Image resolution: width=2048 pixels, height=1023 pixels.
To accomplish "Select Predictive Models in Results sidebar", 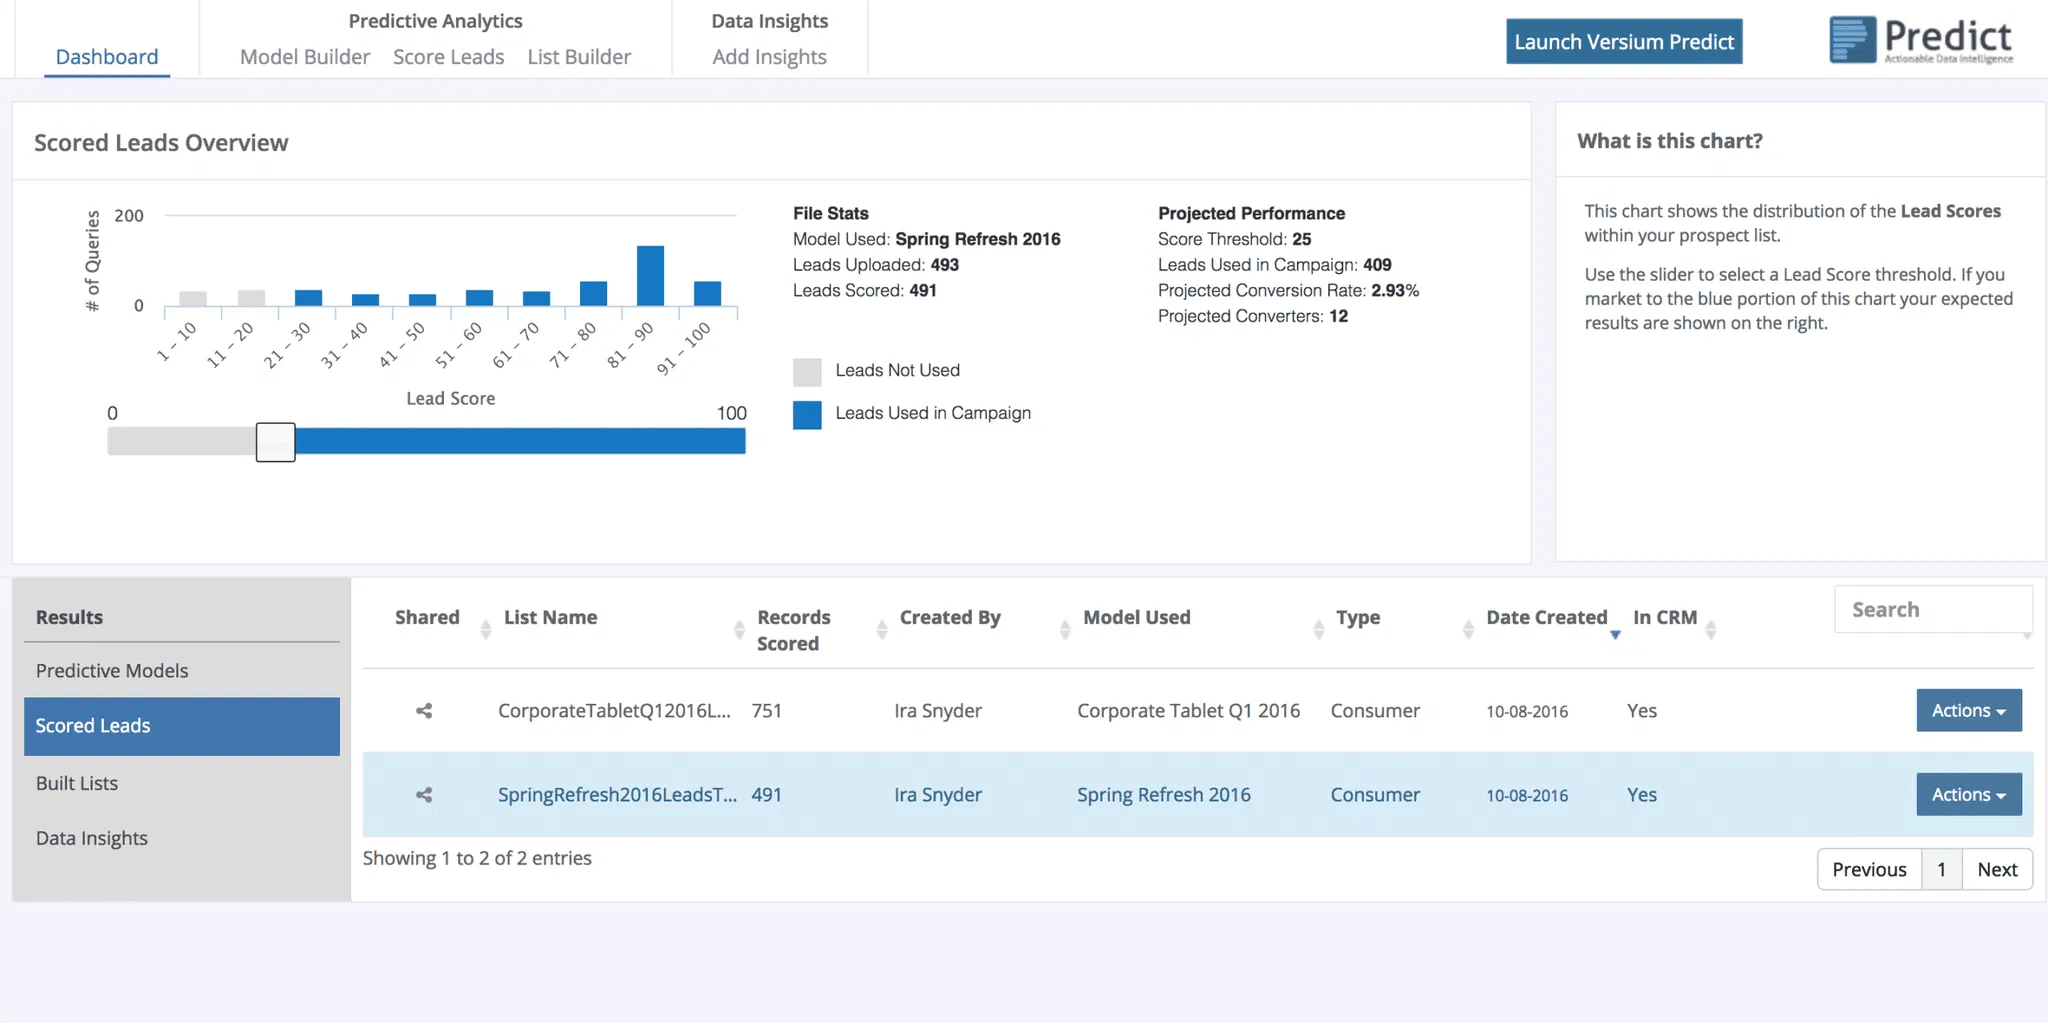I will [112, 671].
